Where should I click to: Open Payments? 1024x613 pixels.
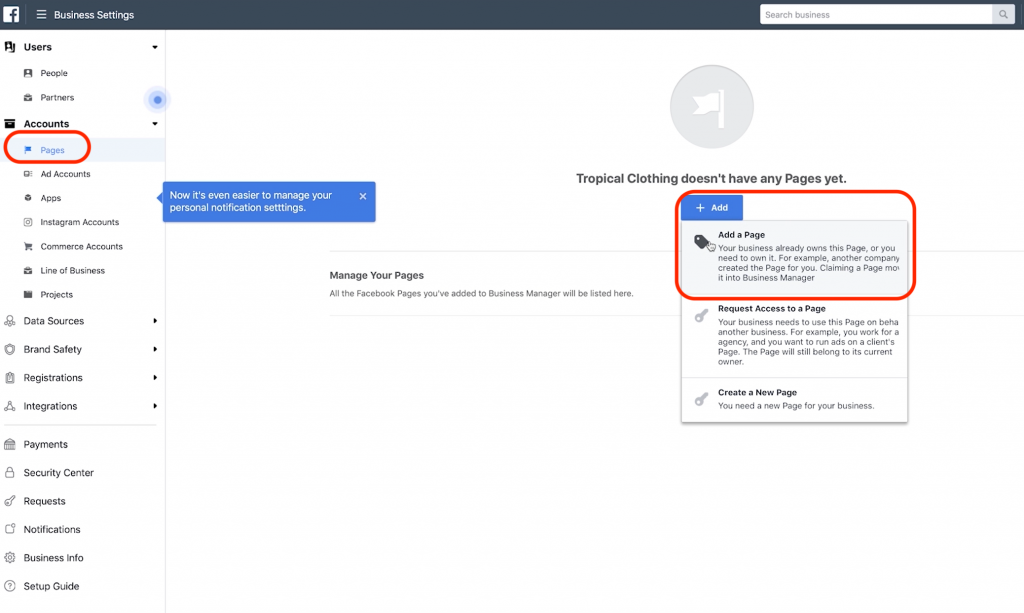[45, 444]
